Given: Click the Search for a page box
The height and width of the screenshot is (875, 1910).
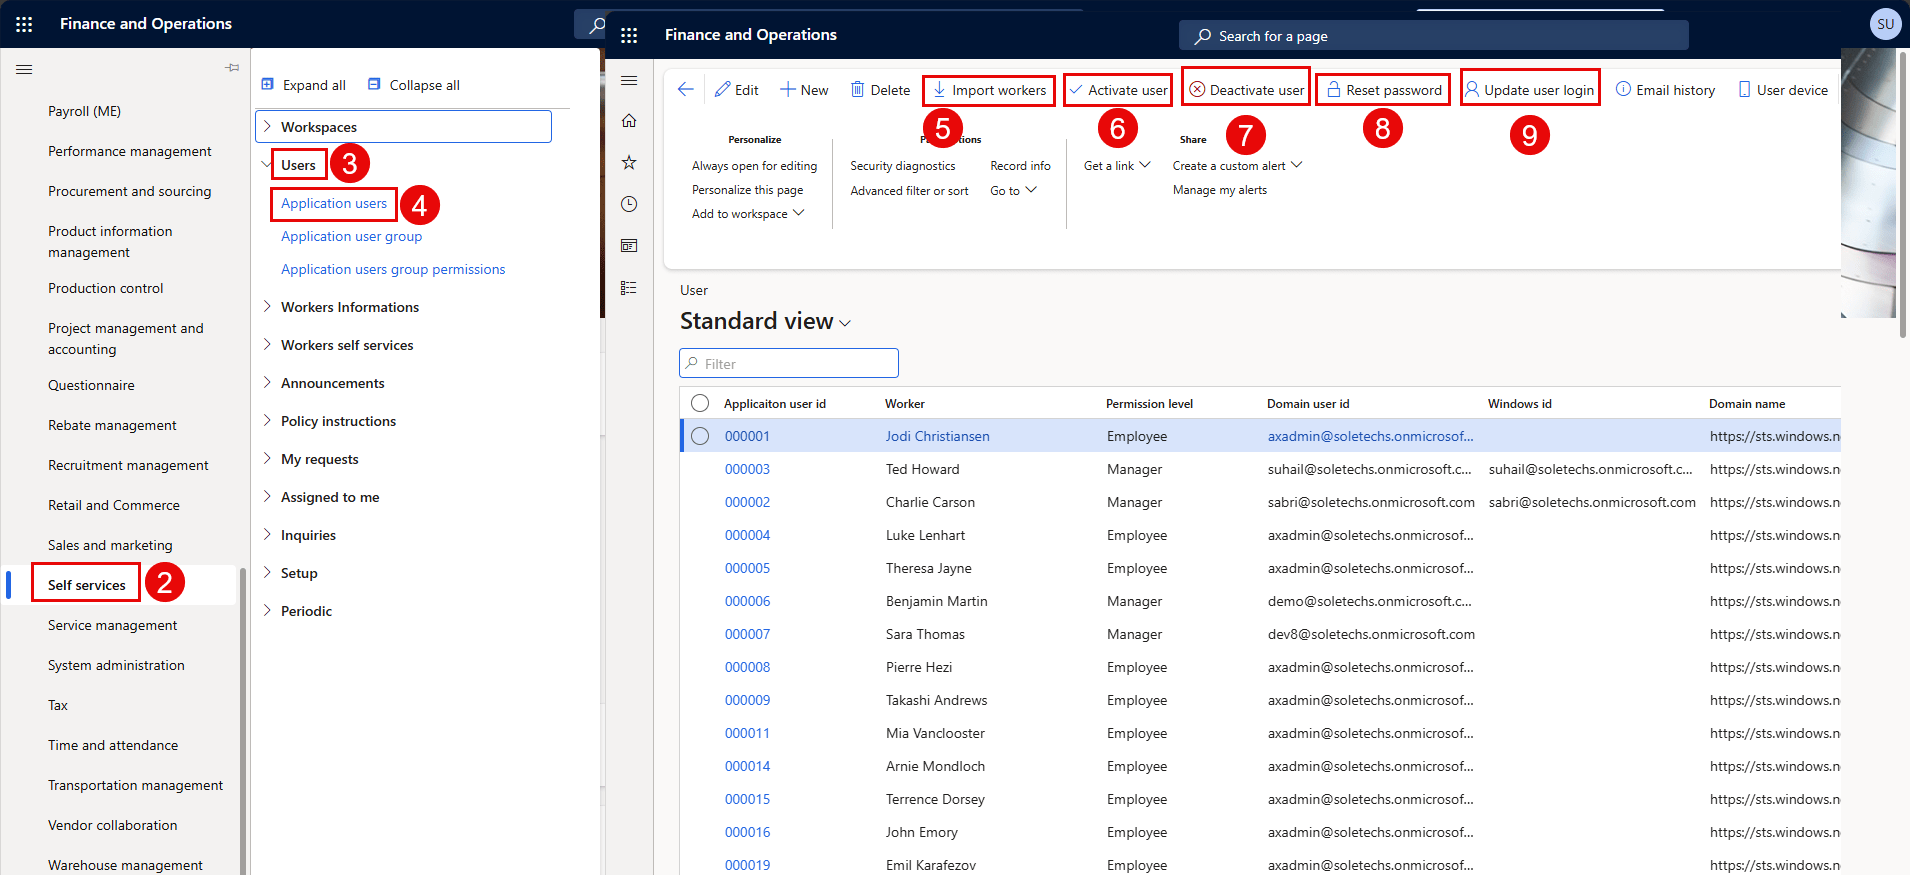Looking at the screenshot, I should coord(1433,36).
